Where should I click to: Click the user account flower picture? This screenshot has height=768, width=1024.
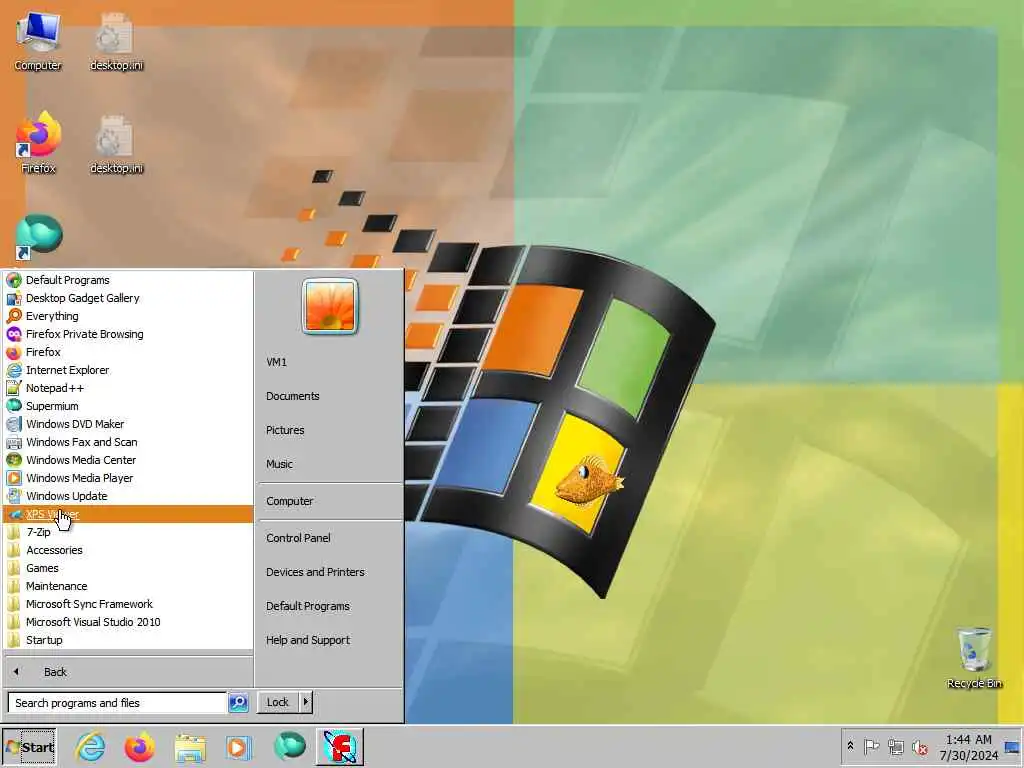[x=330, y=306]
